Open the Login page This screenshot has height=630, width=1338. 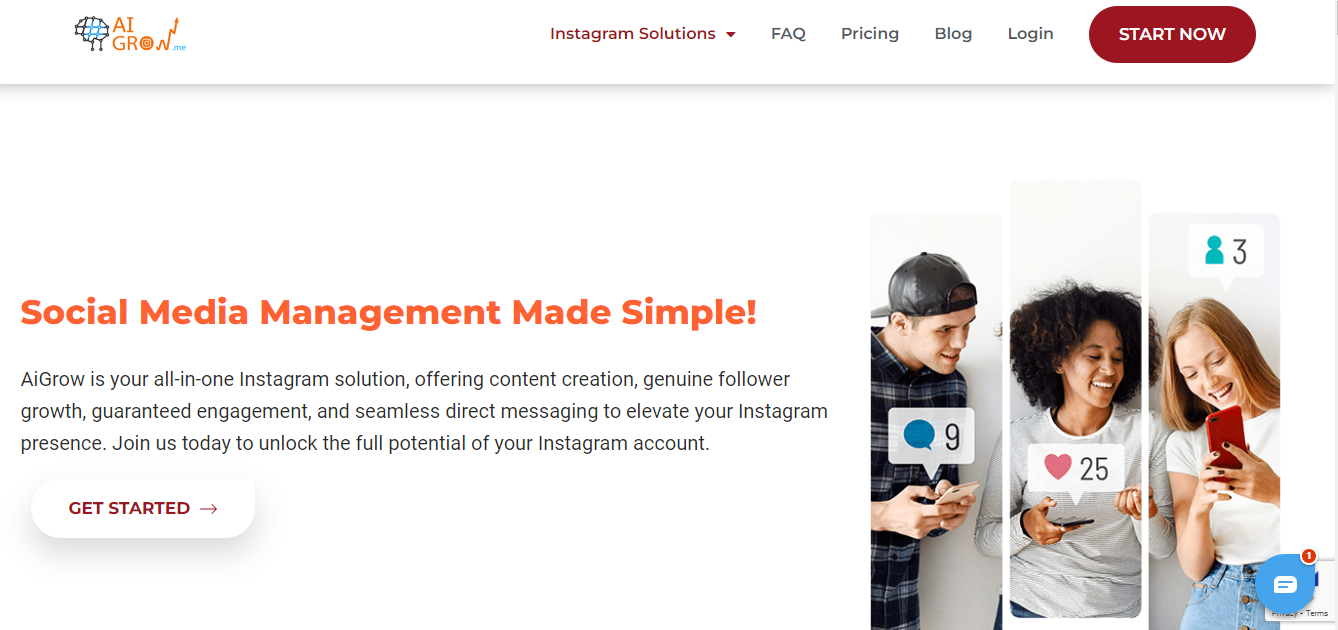pyautogui.click(x=1030, y=34)
